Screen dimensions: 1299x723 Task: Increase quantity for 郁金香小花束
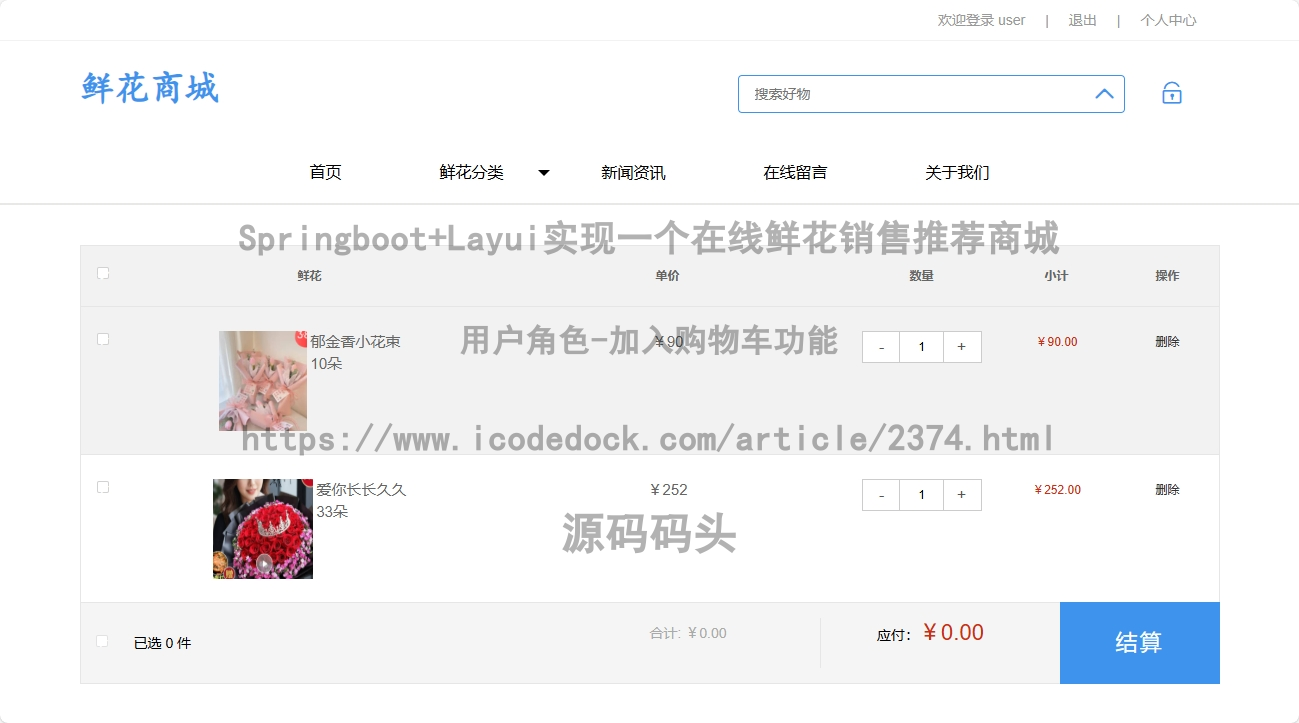tap(962, 347)
